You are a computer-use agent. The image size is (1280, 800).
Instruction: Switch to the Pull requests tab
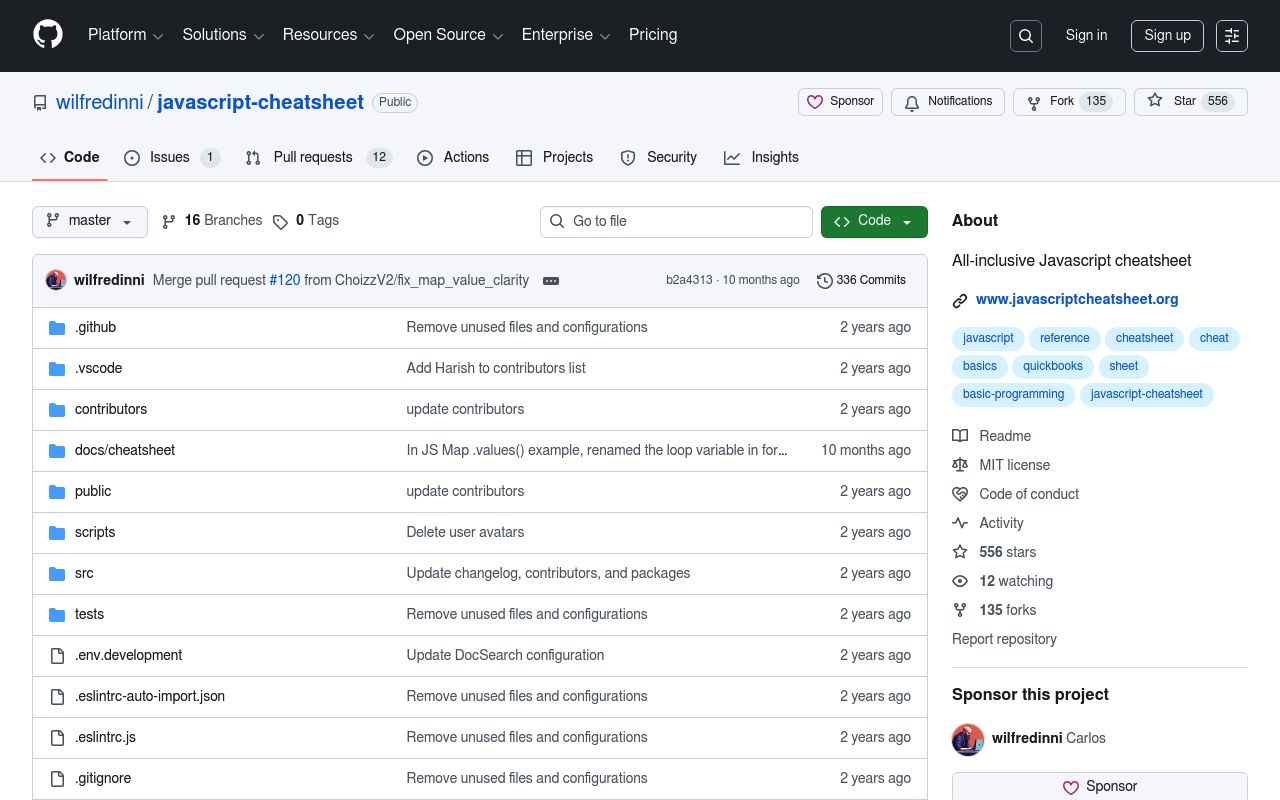[x=312, y=157]
